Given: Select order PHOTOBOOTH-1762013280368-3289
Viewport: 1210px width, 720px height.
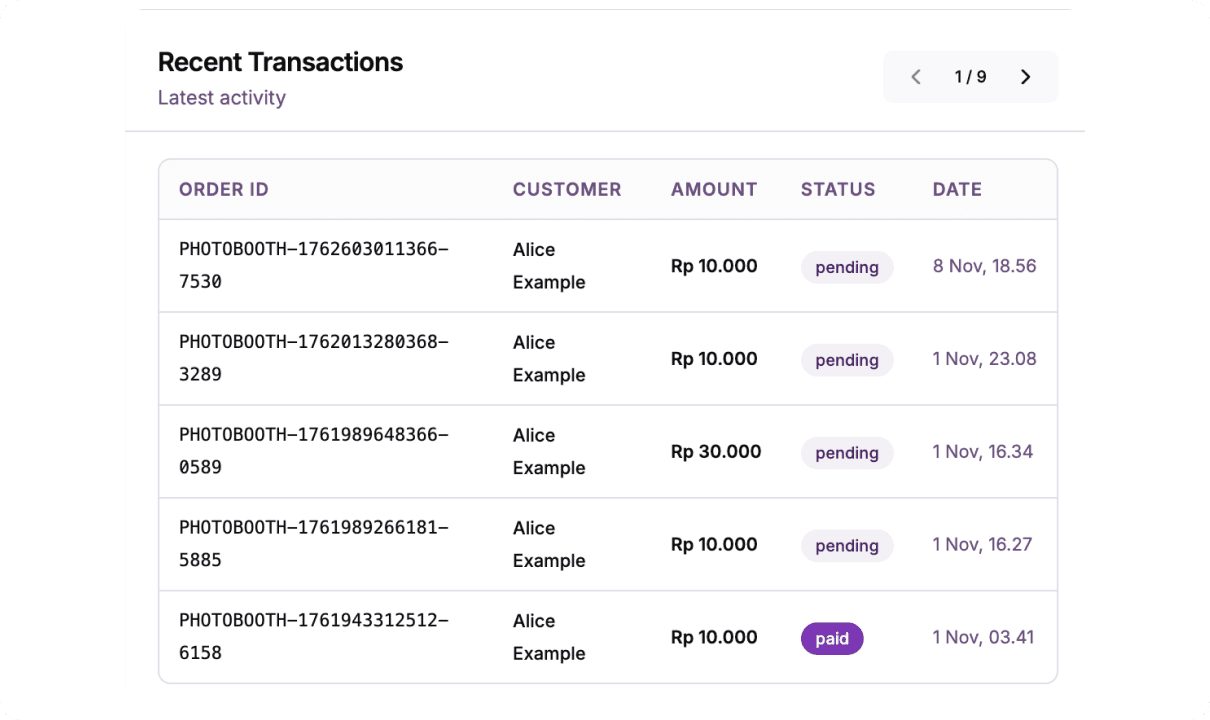Looking at the screenshot, I should (313, 359).
